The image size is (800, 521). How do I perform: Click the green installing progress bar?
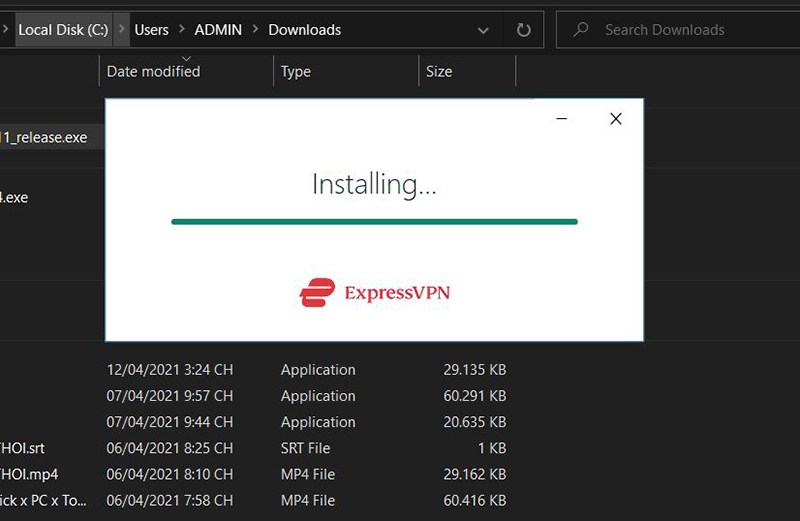pos(374,221)
